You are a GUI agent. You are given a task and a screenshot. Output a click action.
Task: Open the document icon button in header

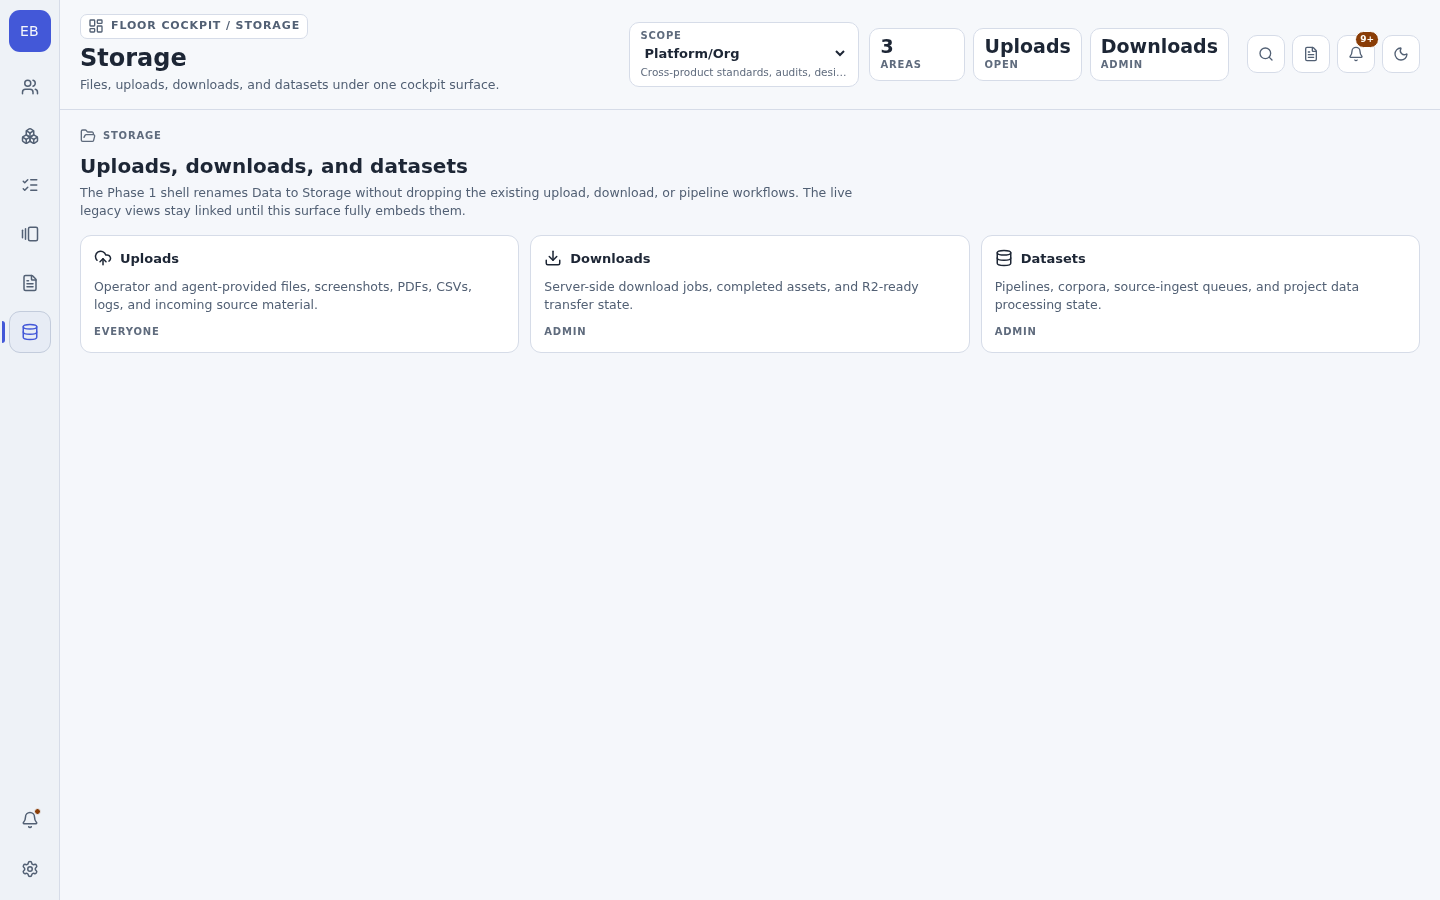pyautogui.click(x=1311, y=54)
